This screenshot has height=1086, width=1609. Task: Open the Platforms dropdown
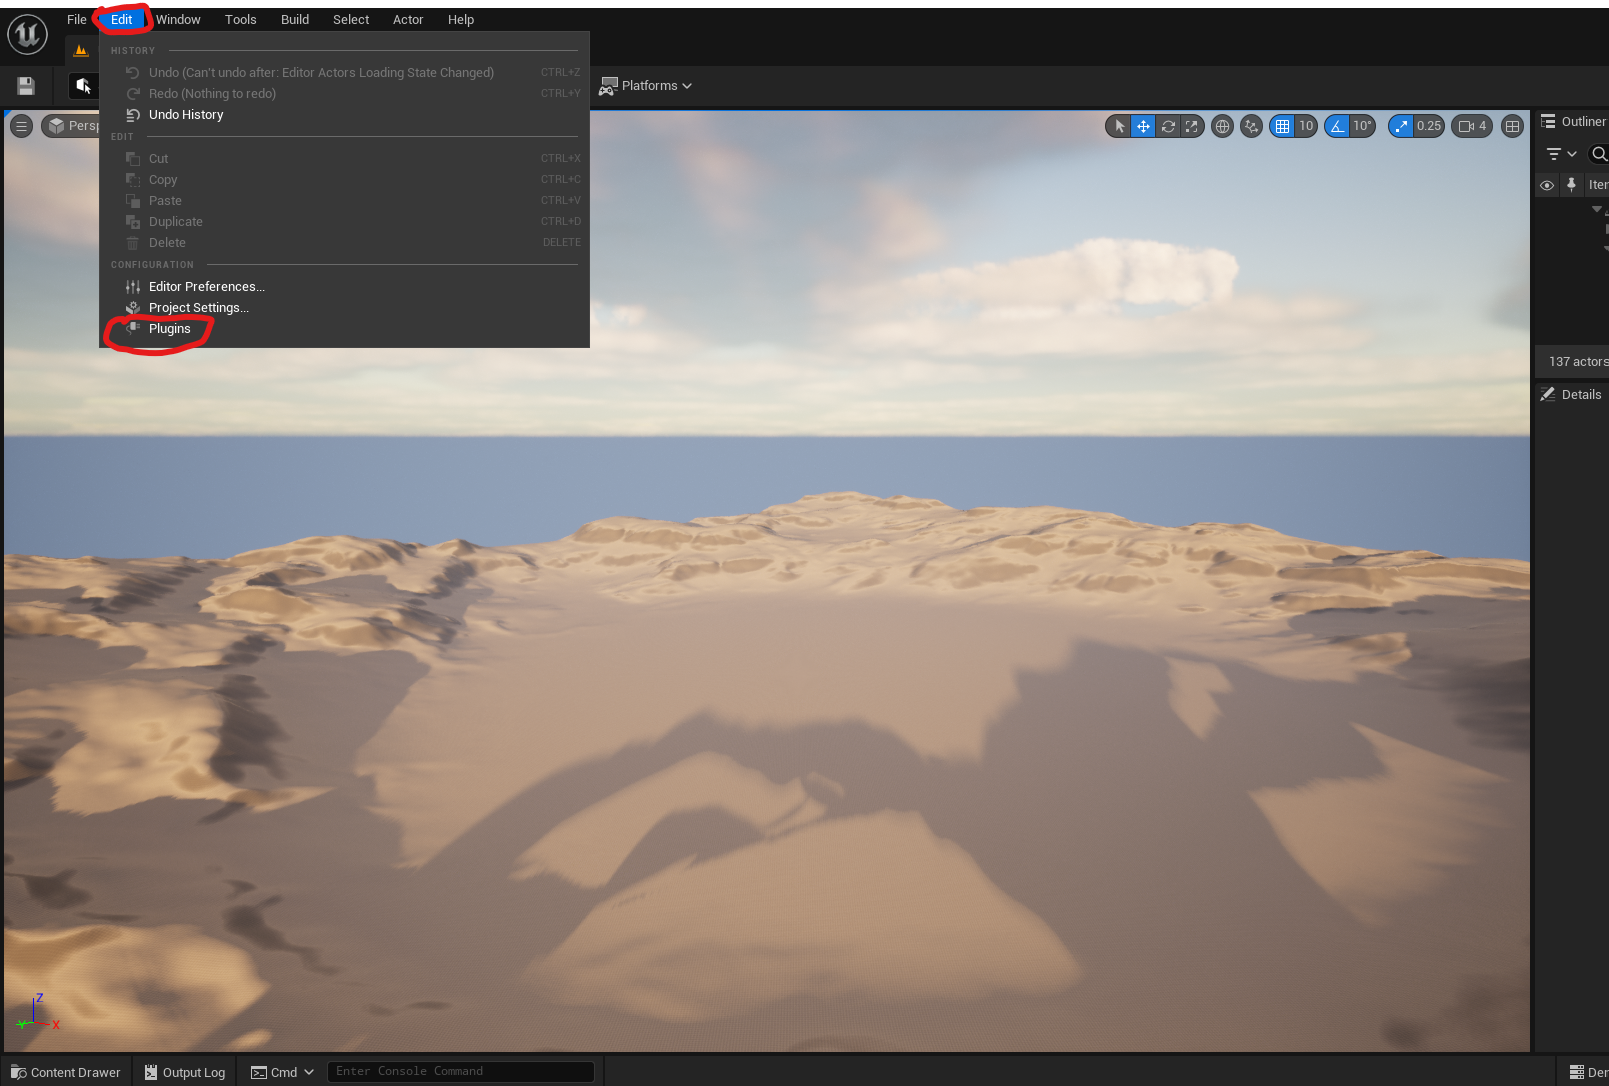click(x=645, y=86)
